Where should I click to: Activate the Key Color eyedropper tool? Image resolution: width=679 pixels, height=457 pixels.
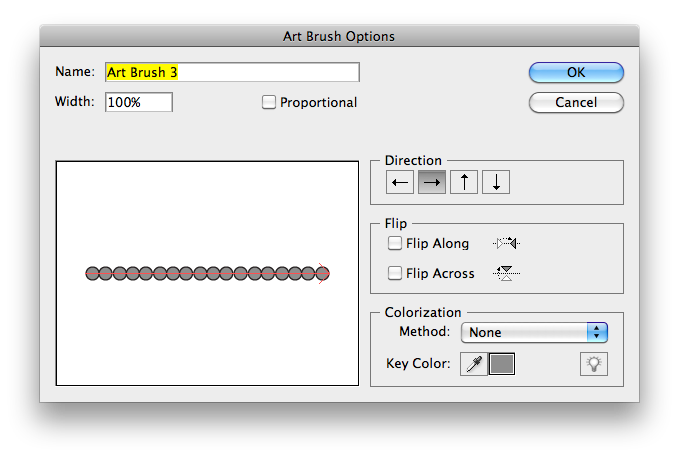473,364
